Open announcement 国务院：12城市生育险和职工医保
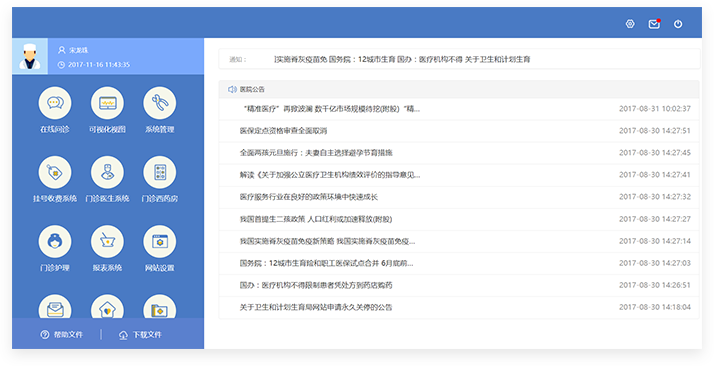Image resolution: width=714 pixels, height=366 pixels. [326, 263]
